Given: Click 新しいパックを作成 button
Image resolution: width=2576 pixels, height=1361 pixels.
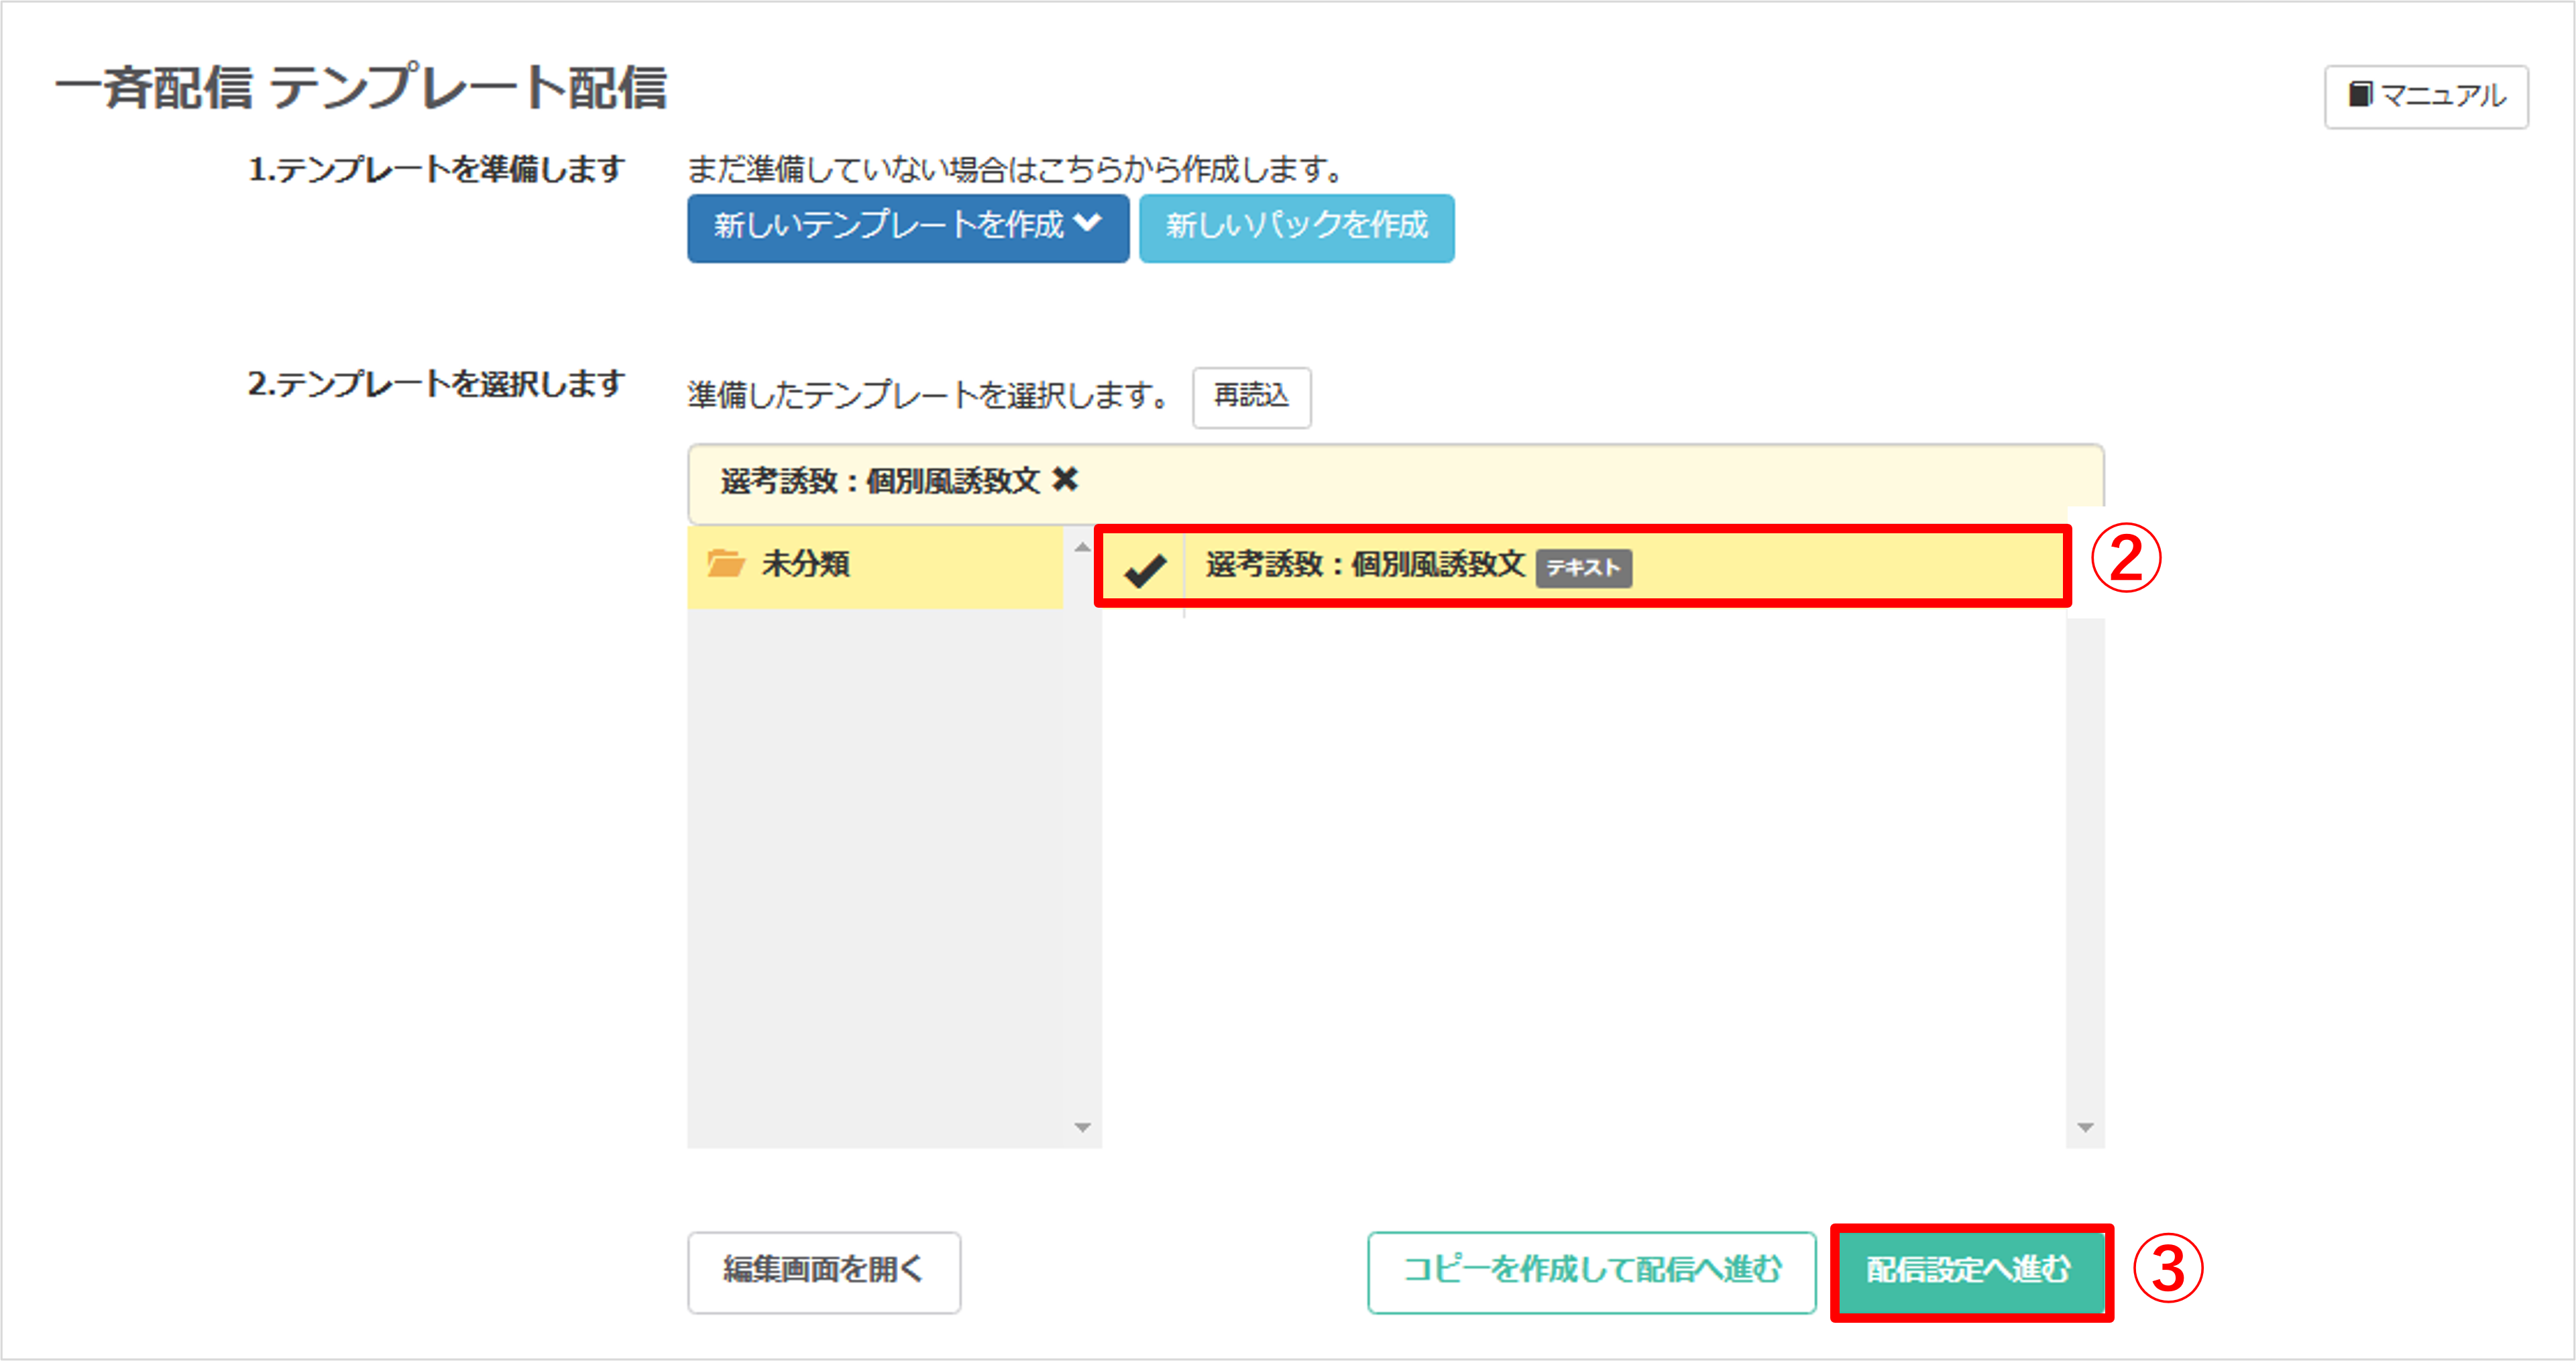Looking at the screenshot, I should tap(1296, 228).
